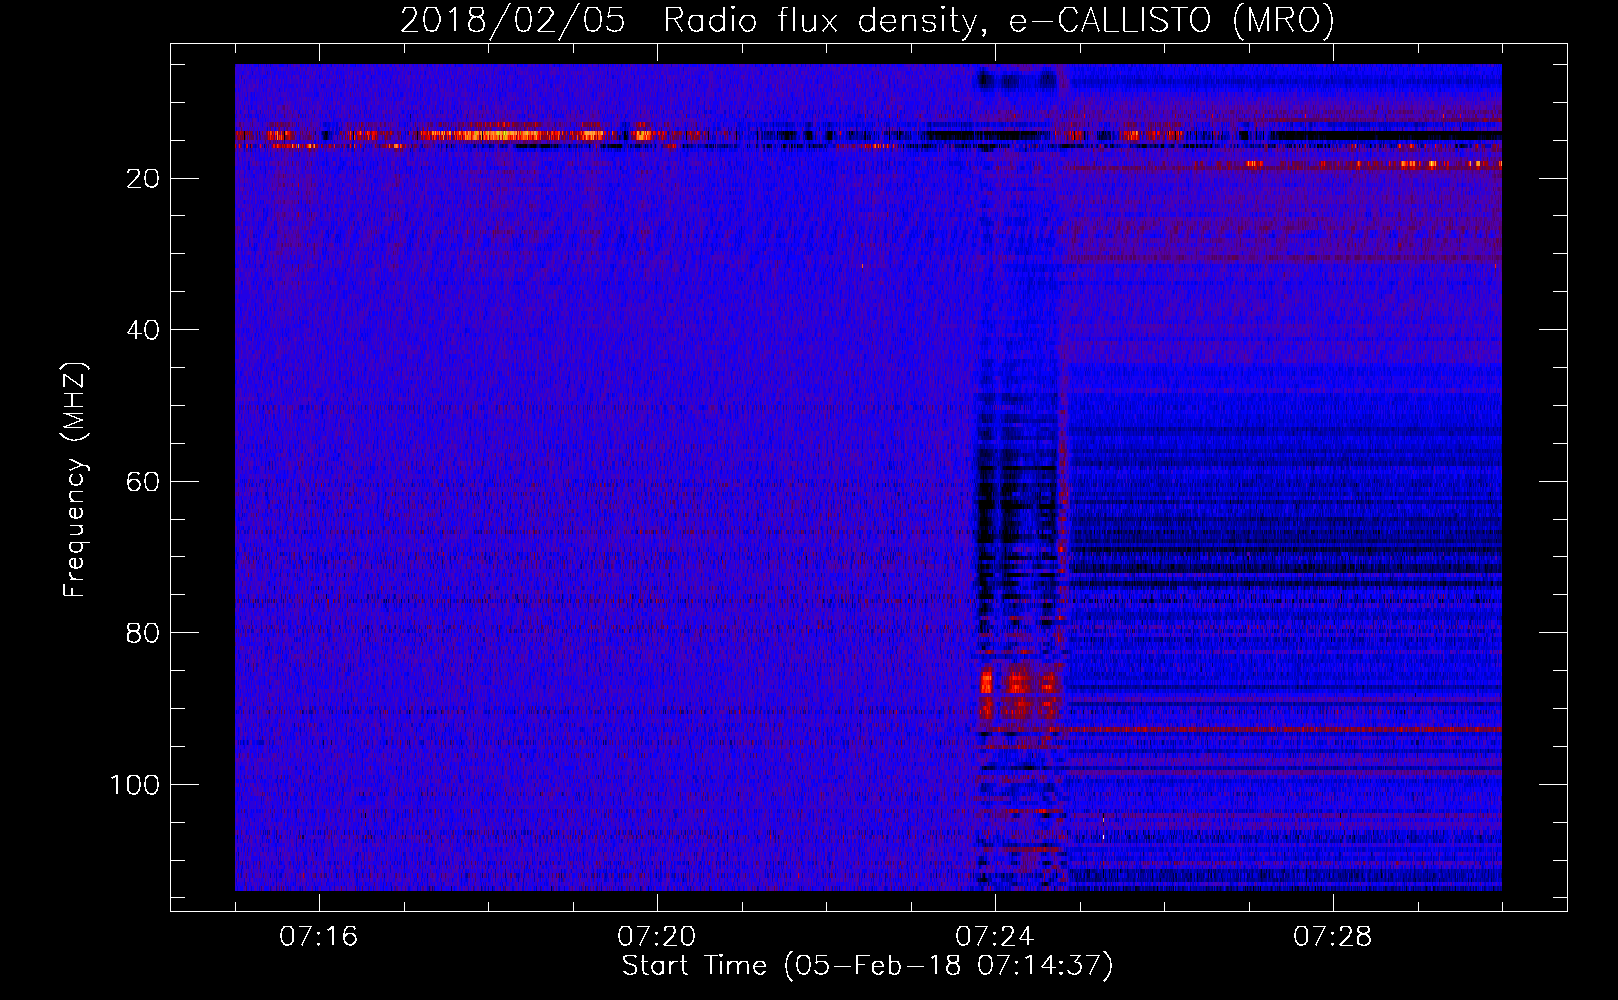Click the '40' frequency tick label
The image size is (1618, 1000).
pyautogui.click(x=144, y=330)
